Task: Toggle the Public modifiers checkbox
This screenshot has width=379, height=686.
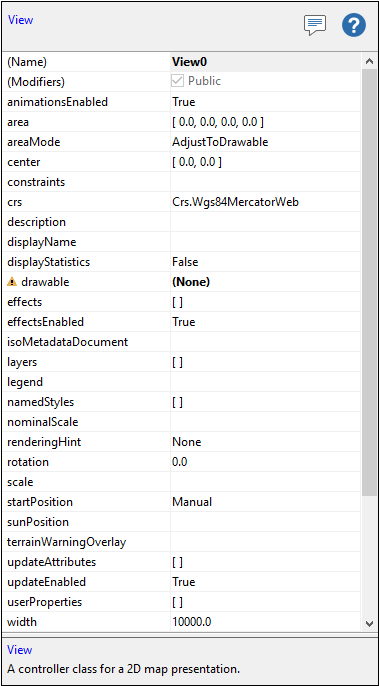Action: tap(178, 81)
